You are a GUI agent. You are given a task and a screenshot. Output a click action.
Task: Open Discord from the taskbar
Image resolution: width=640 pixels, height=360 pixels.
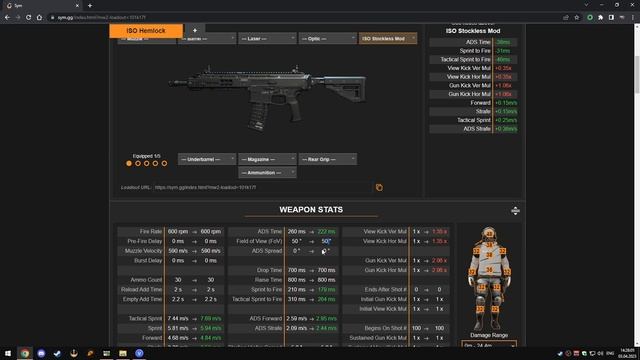coord(41,353)
